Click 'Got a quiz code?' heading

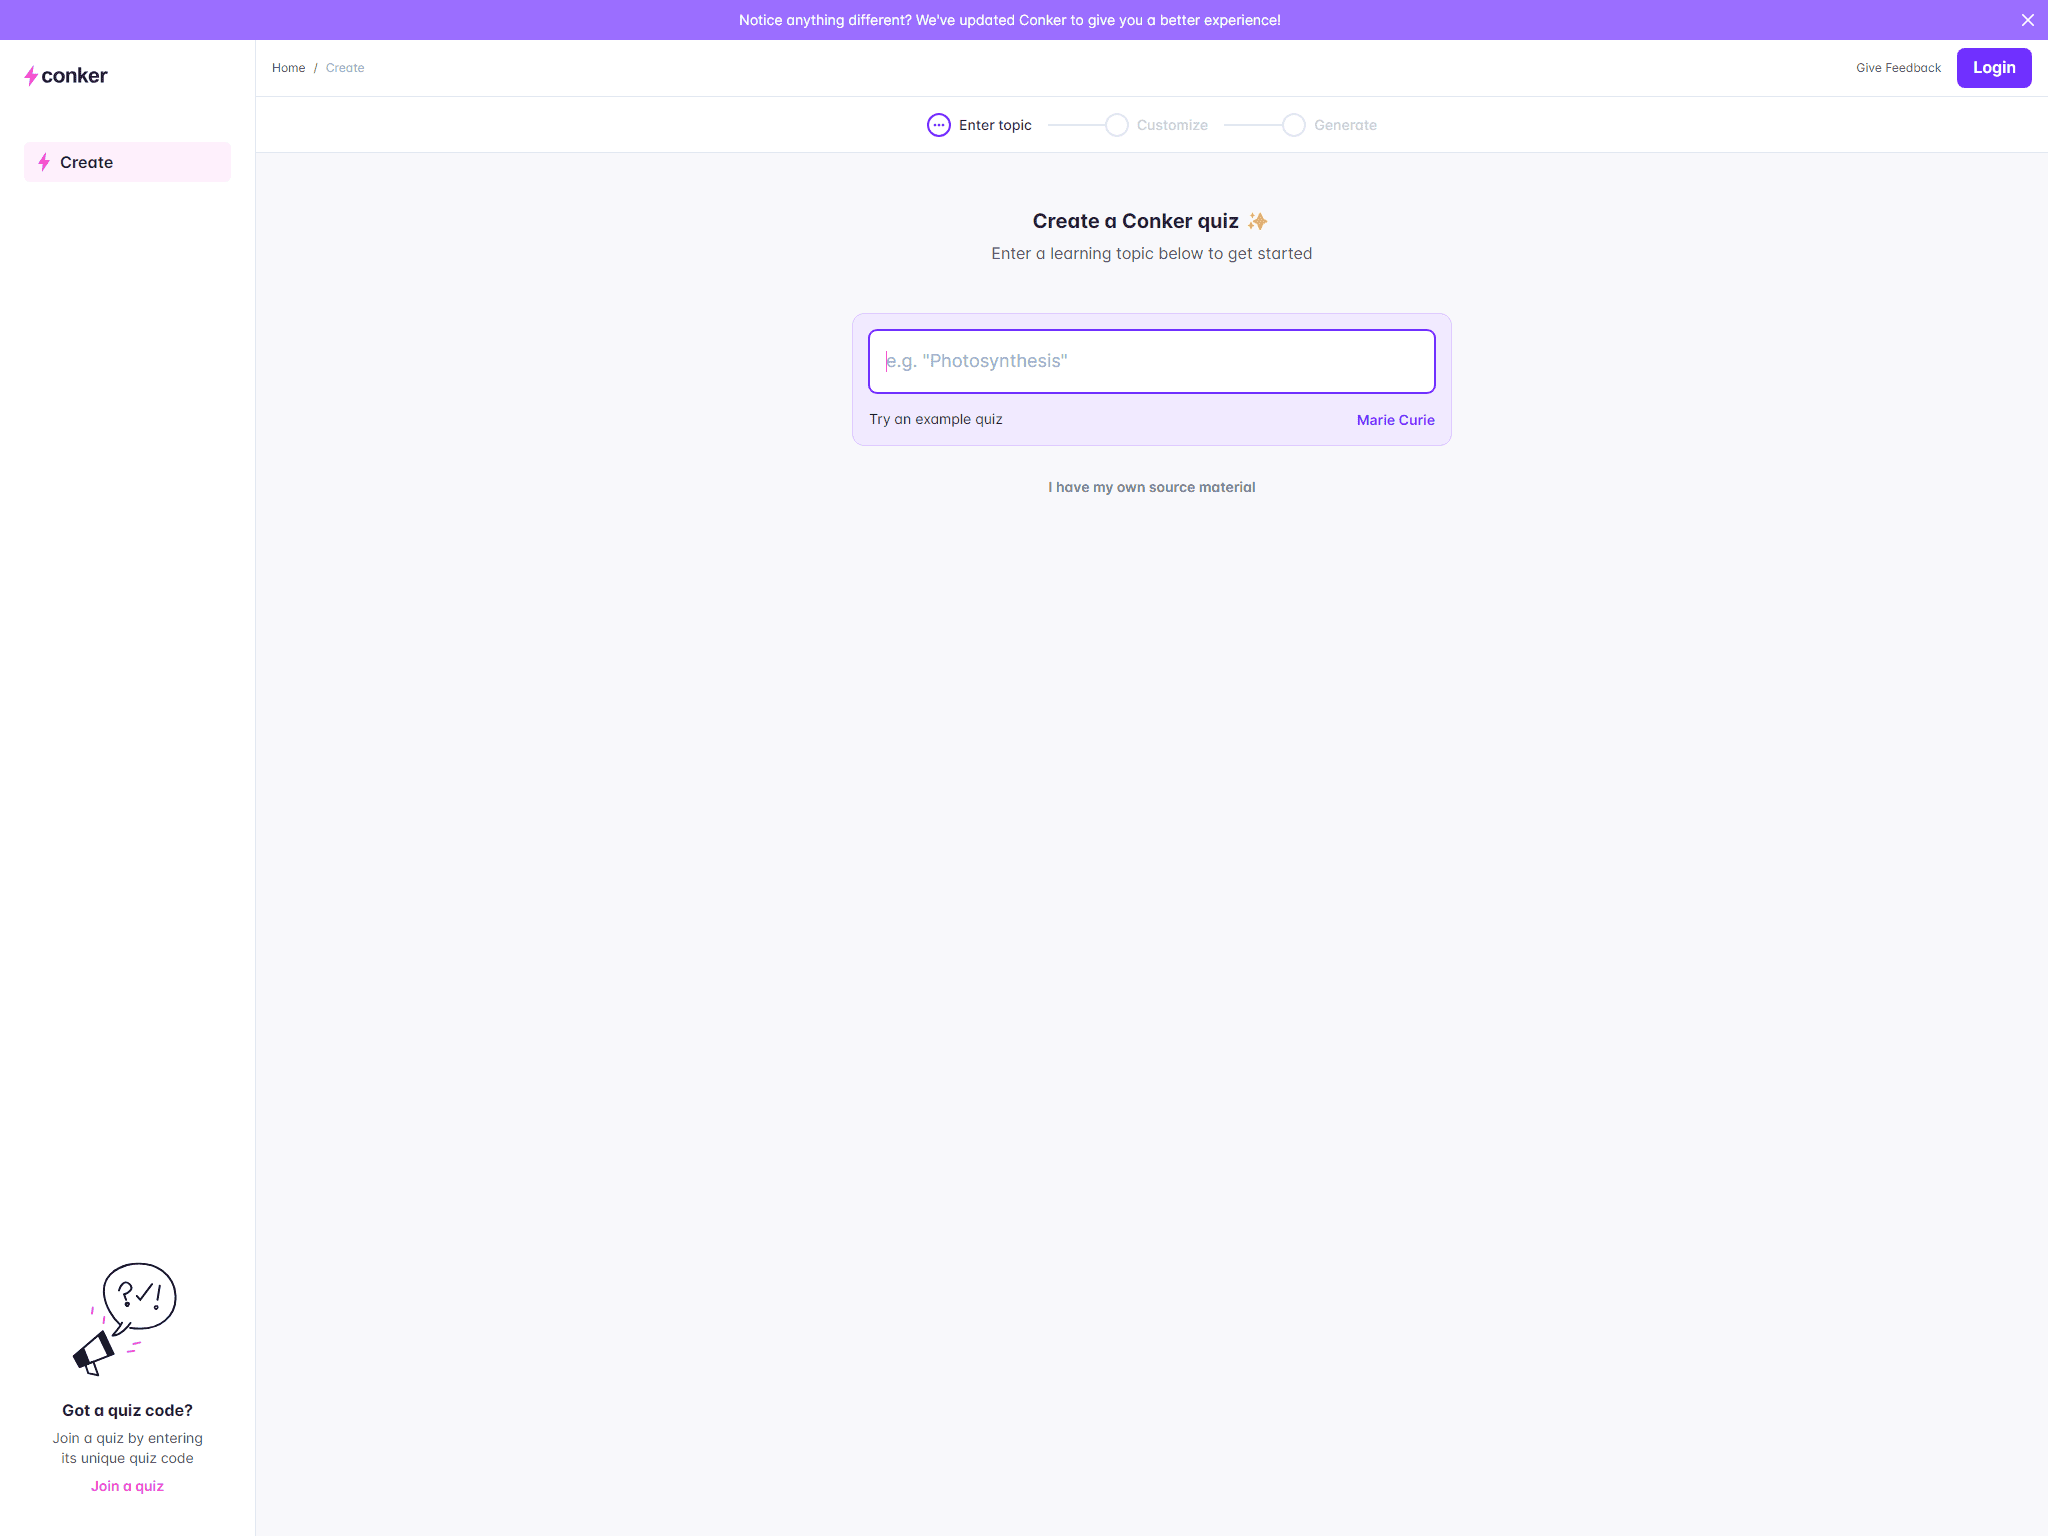point(127,1410)
